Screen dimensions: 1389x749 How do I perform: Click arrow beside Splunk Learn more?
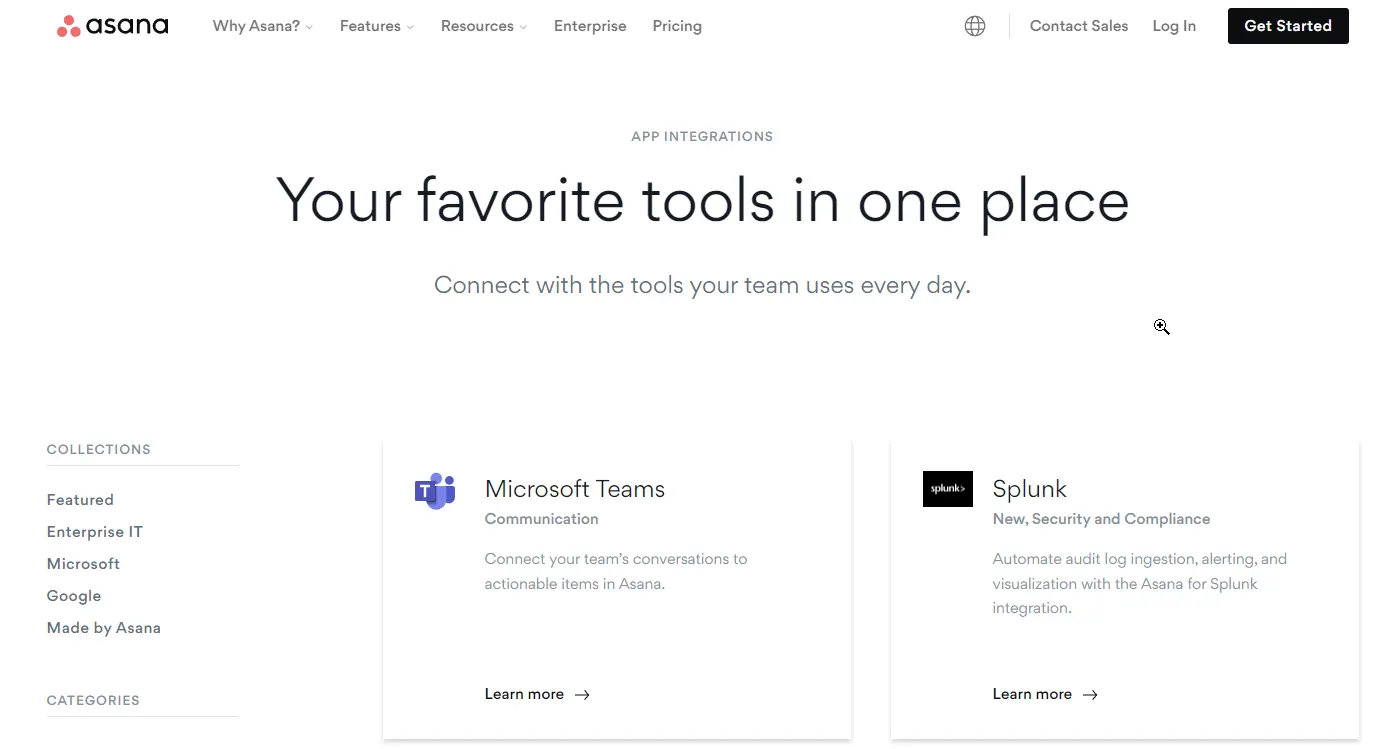click(x=1090, y=694)
